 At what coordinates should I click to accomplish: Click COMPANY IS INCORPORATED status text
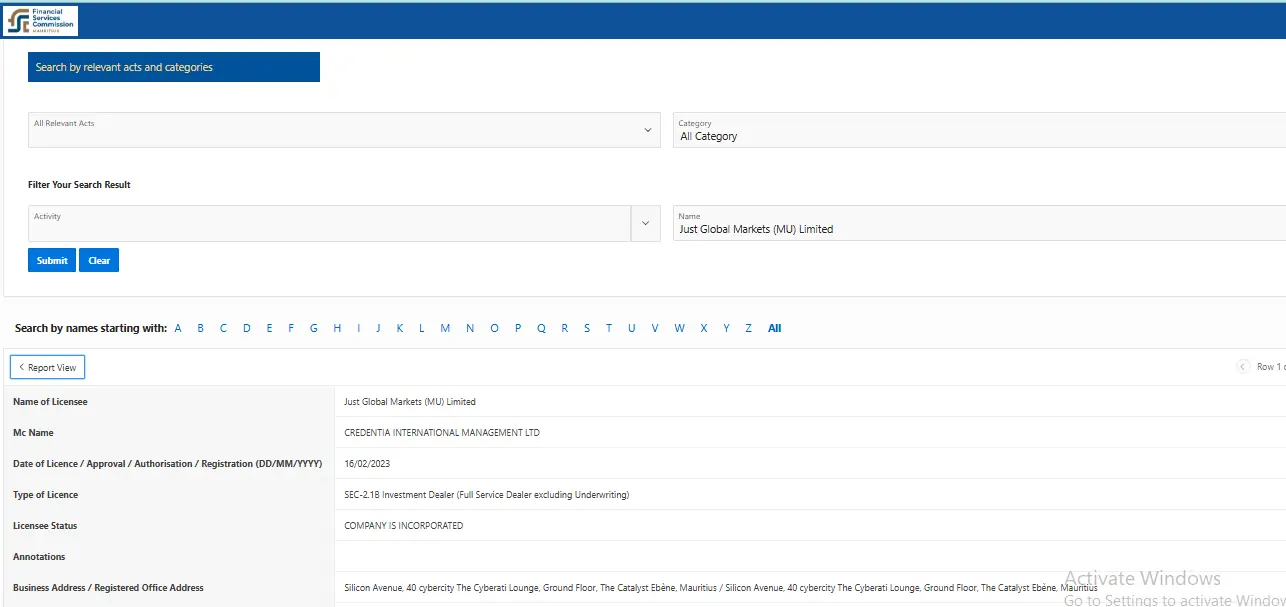[404, 526]
